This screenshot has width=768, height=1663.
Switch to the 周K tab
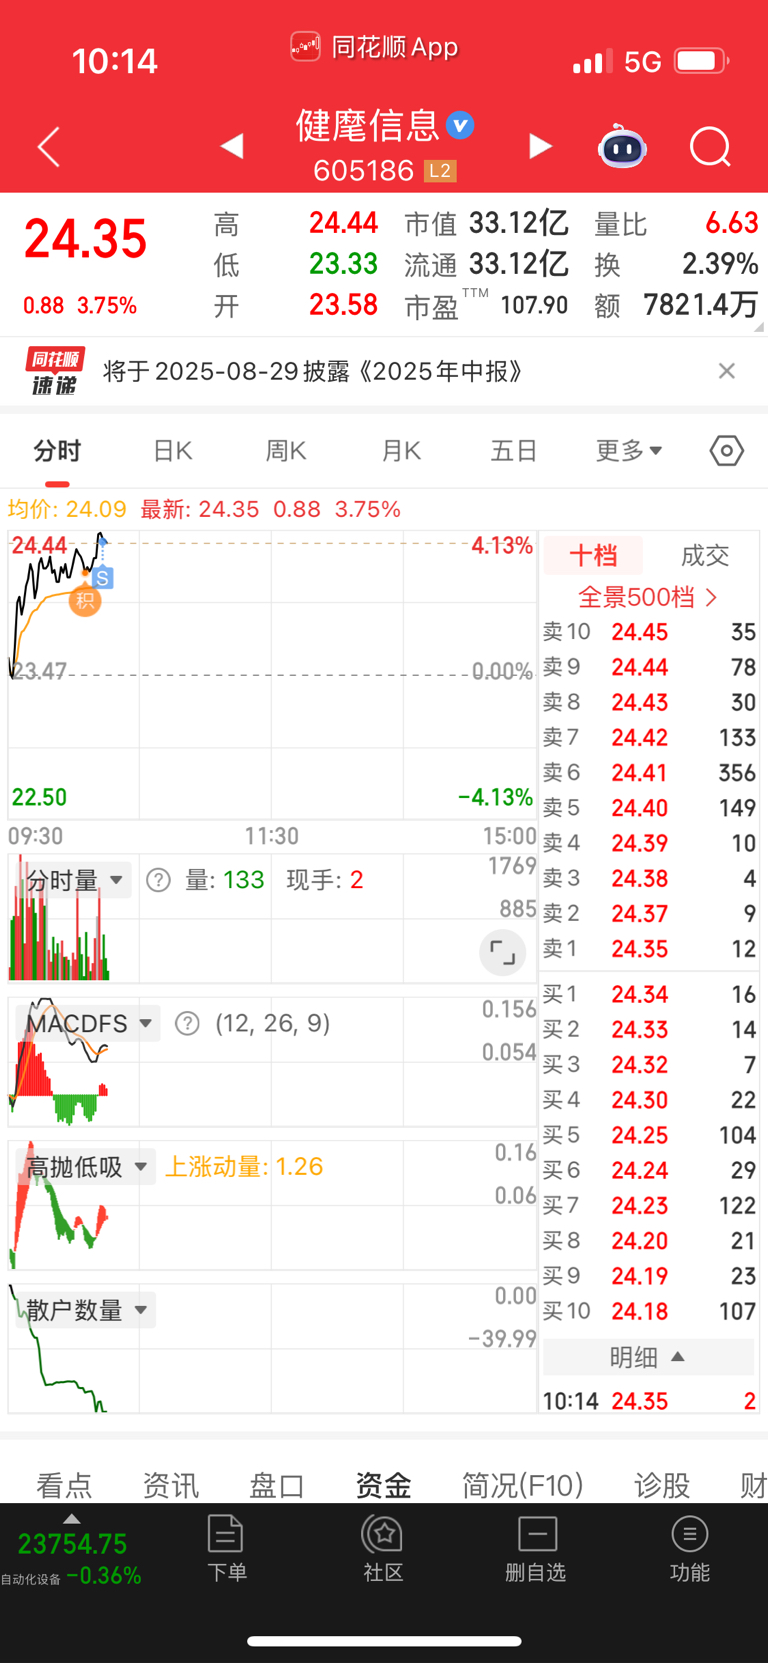click(286, 451)
